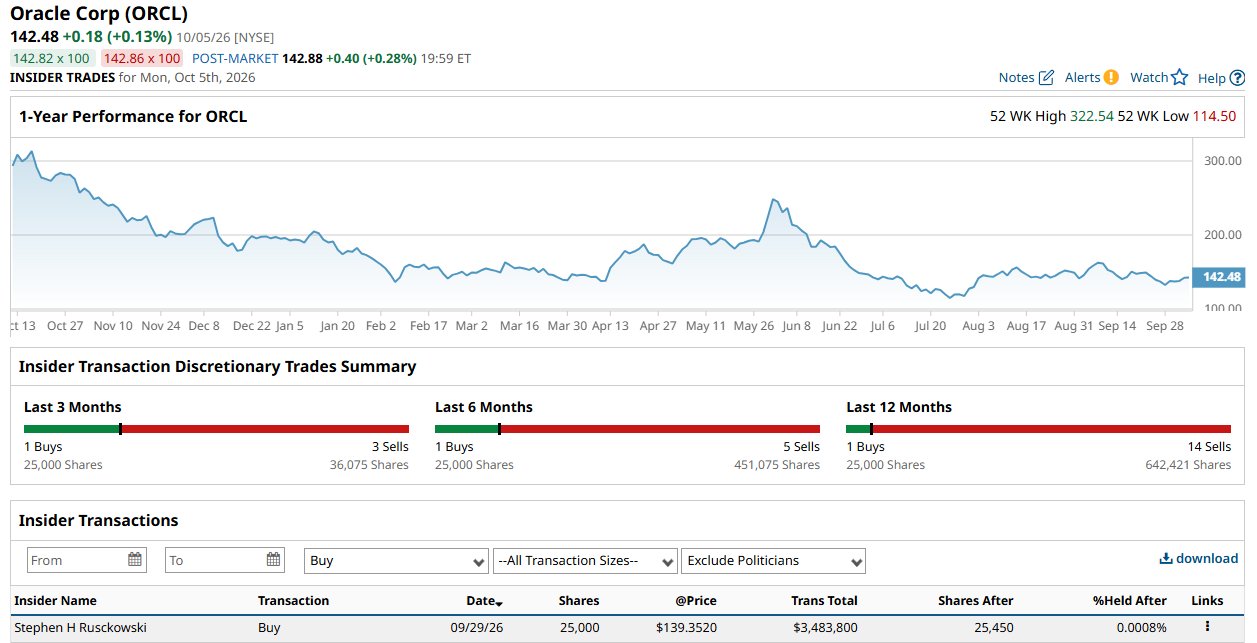This screenshot has width=1257, height=643.
Task: Open the Help question mark icon
Action: coord(1237,78)
